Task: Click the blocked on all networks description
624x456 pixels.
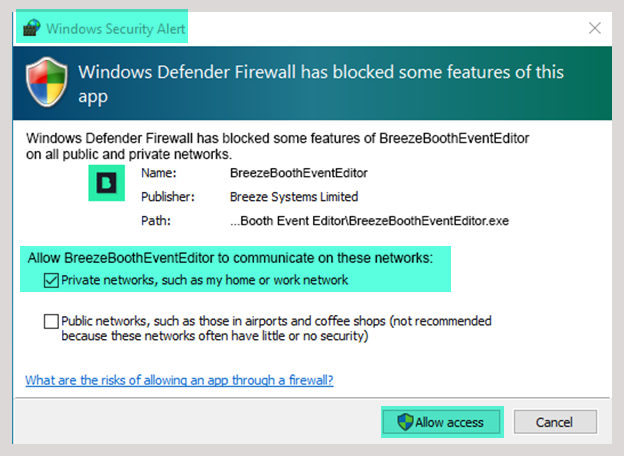Action: (277, 146)
